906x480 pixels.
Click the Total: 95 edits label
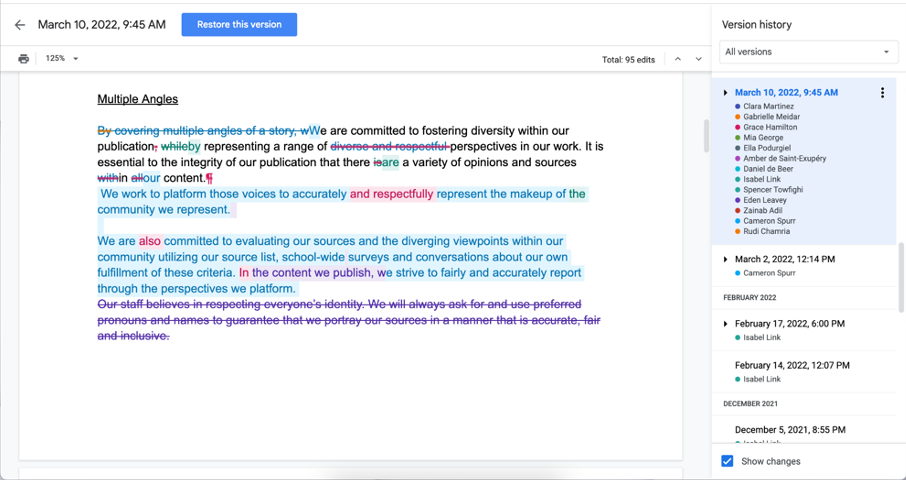[629, 59]
